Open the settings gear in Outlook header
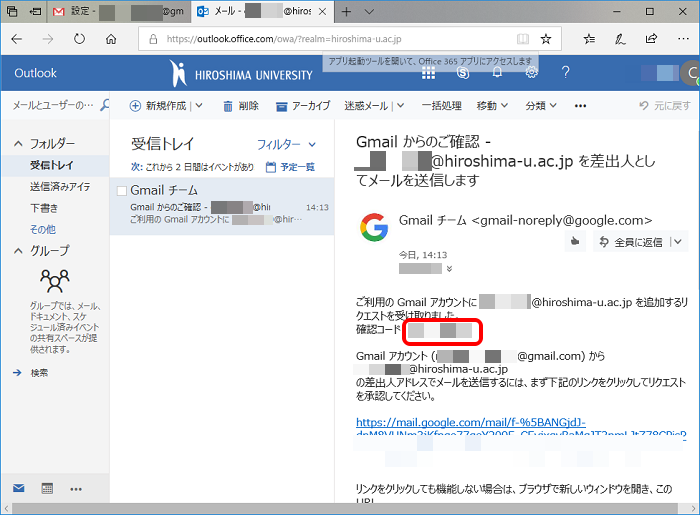 [531, 72]
